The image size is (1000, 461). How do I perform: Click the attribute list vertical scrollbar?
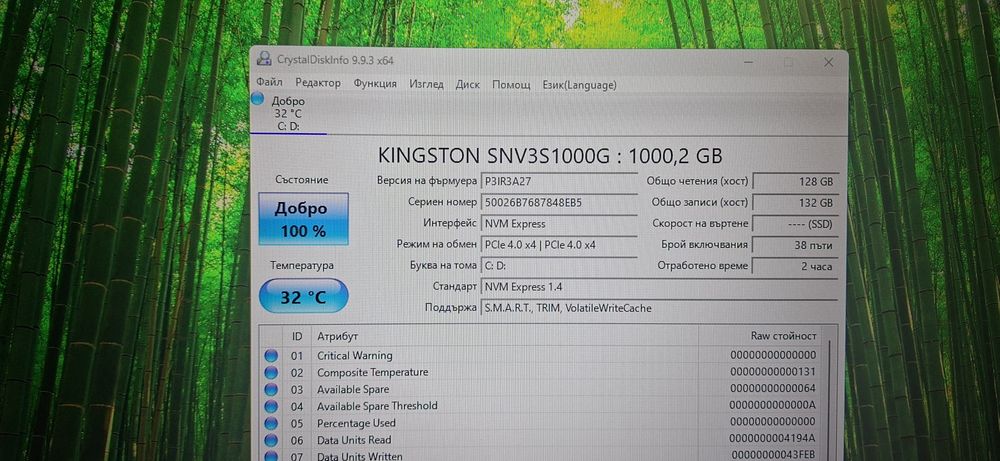829,400
